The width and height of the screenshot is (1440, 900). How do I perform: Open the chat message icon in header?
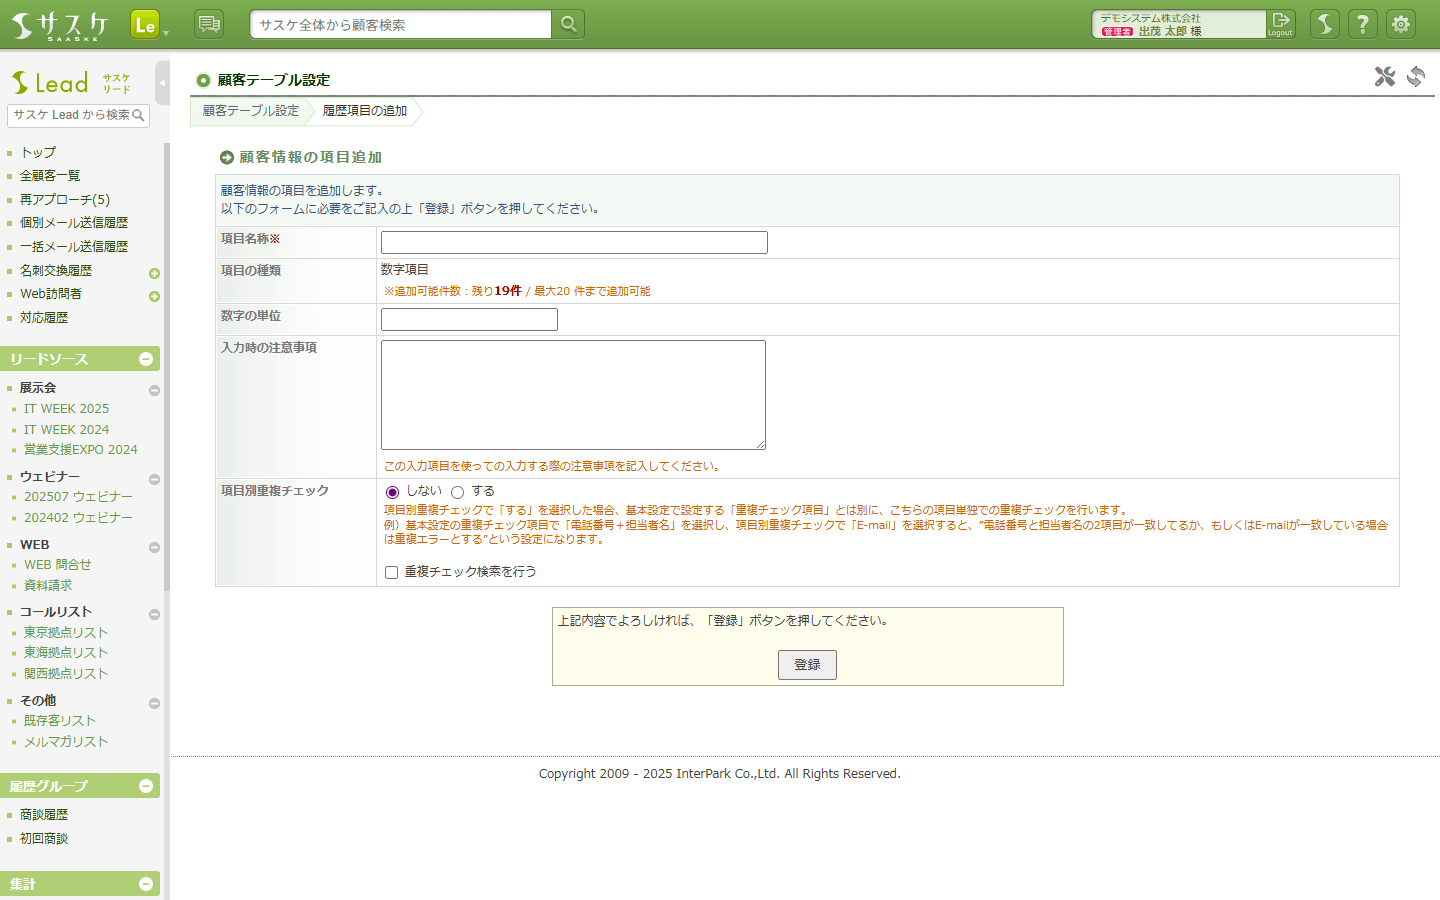(209, 24)
